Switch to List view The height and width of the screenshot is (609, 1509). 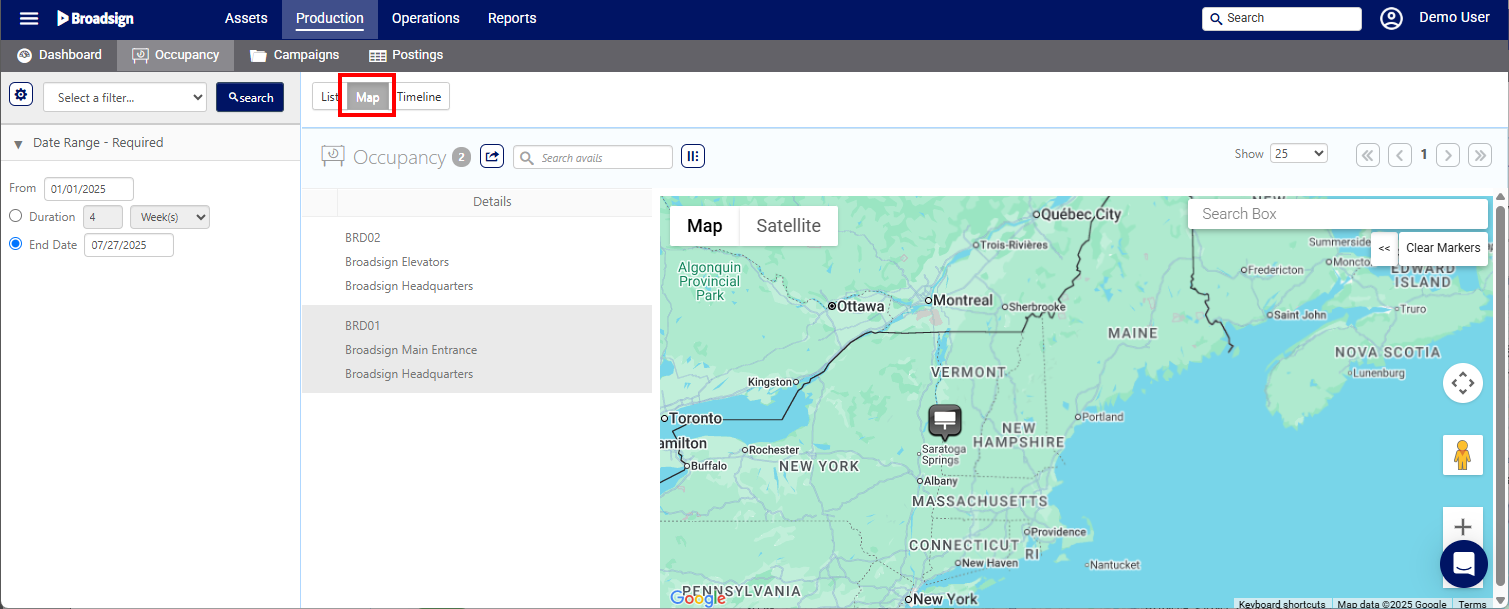coord(329,97)
